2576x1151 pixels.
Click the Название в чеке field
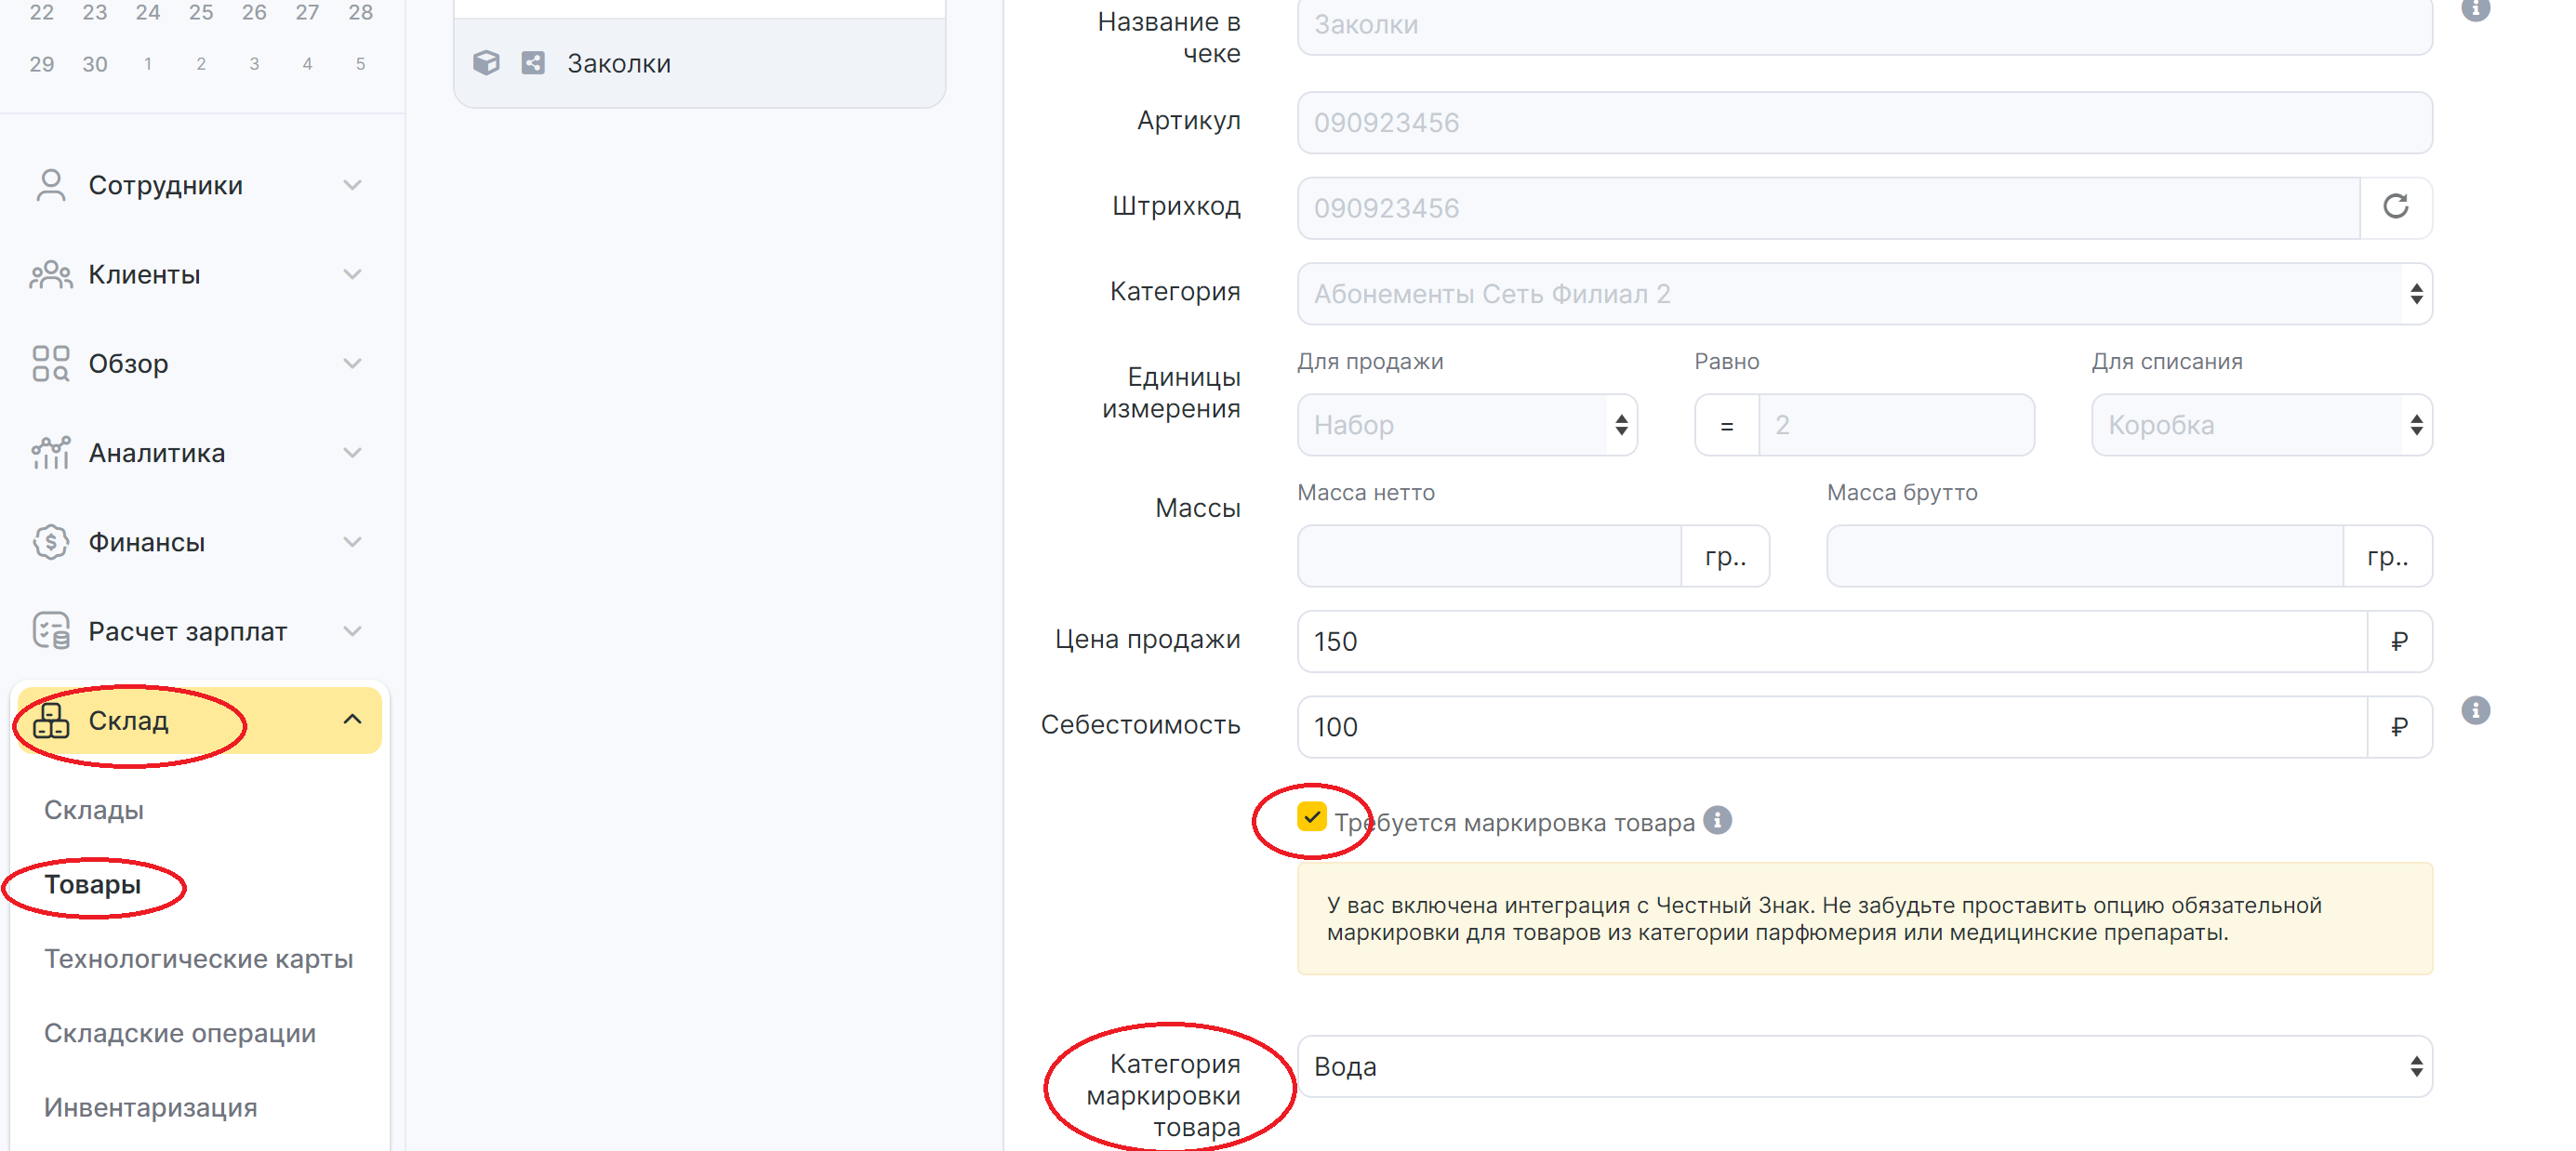coord(1864,25)
